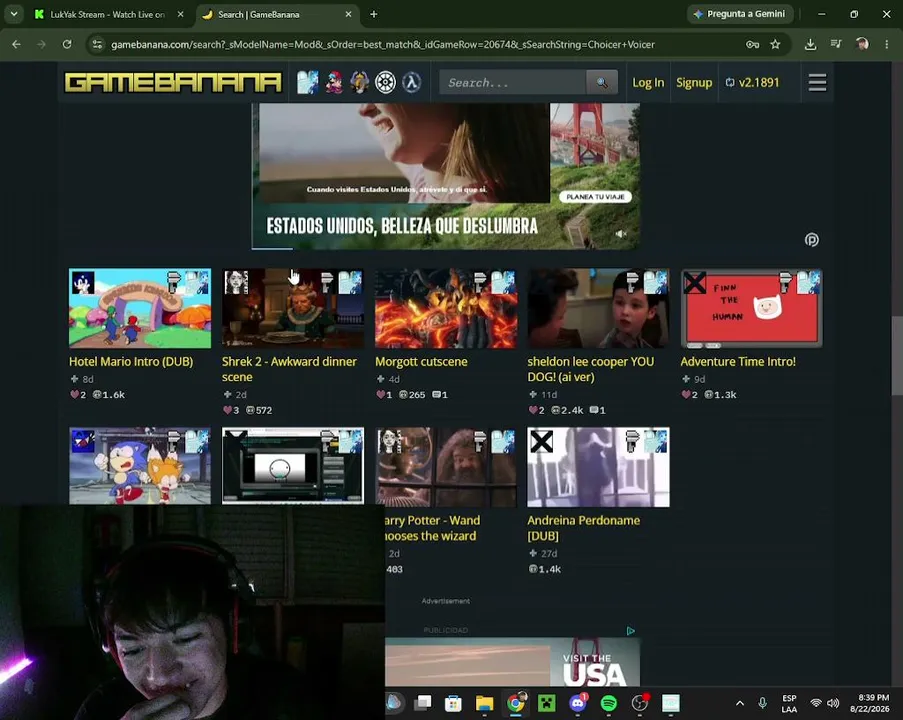Open the Shrek 2 - Awkward dinner scene title
The width and height of the screenshot is (903, 720).
[289, 369]
